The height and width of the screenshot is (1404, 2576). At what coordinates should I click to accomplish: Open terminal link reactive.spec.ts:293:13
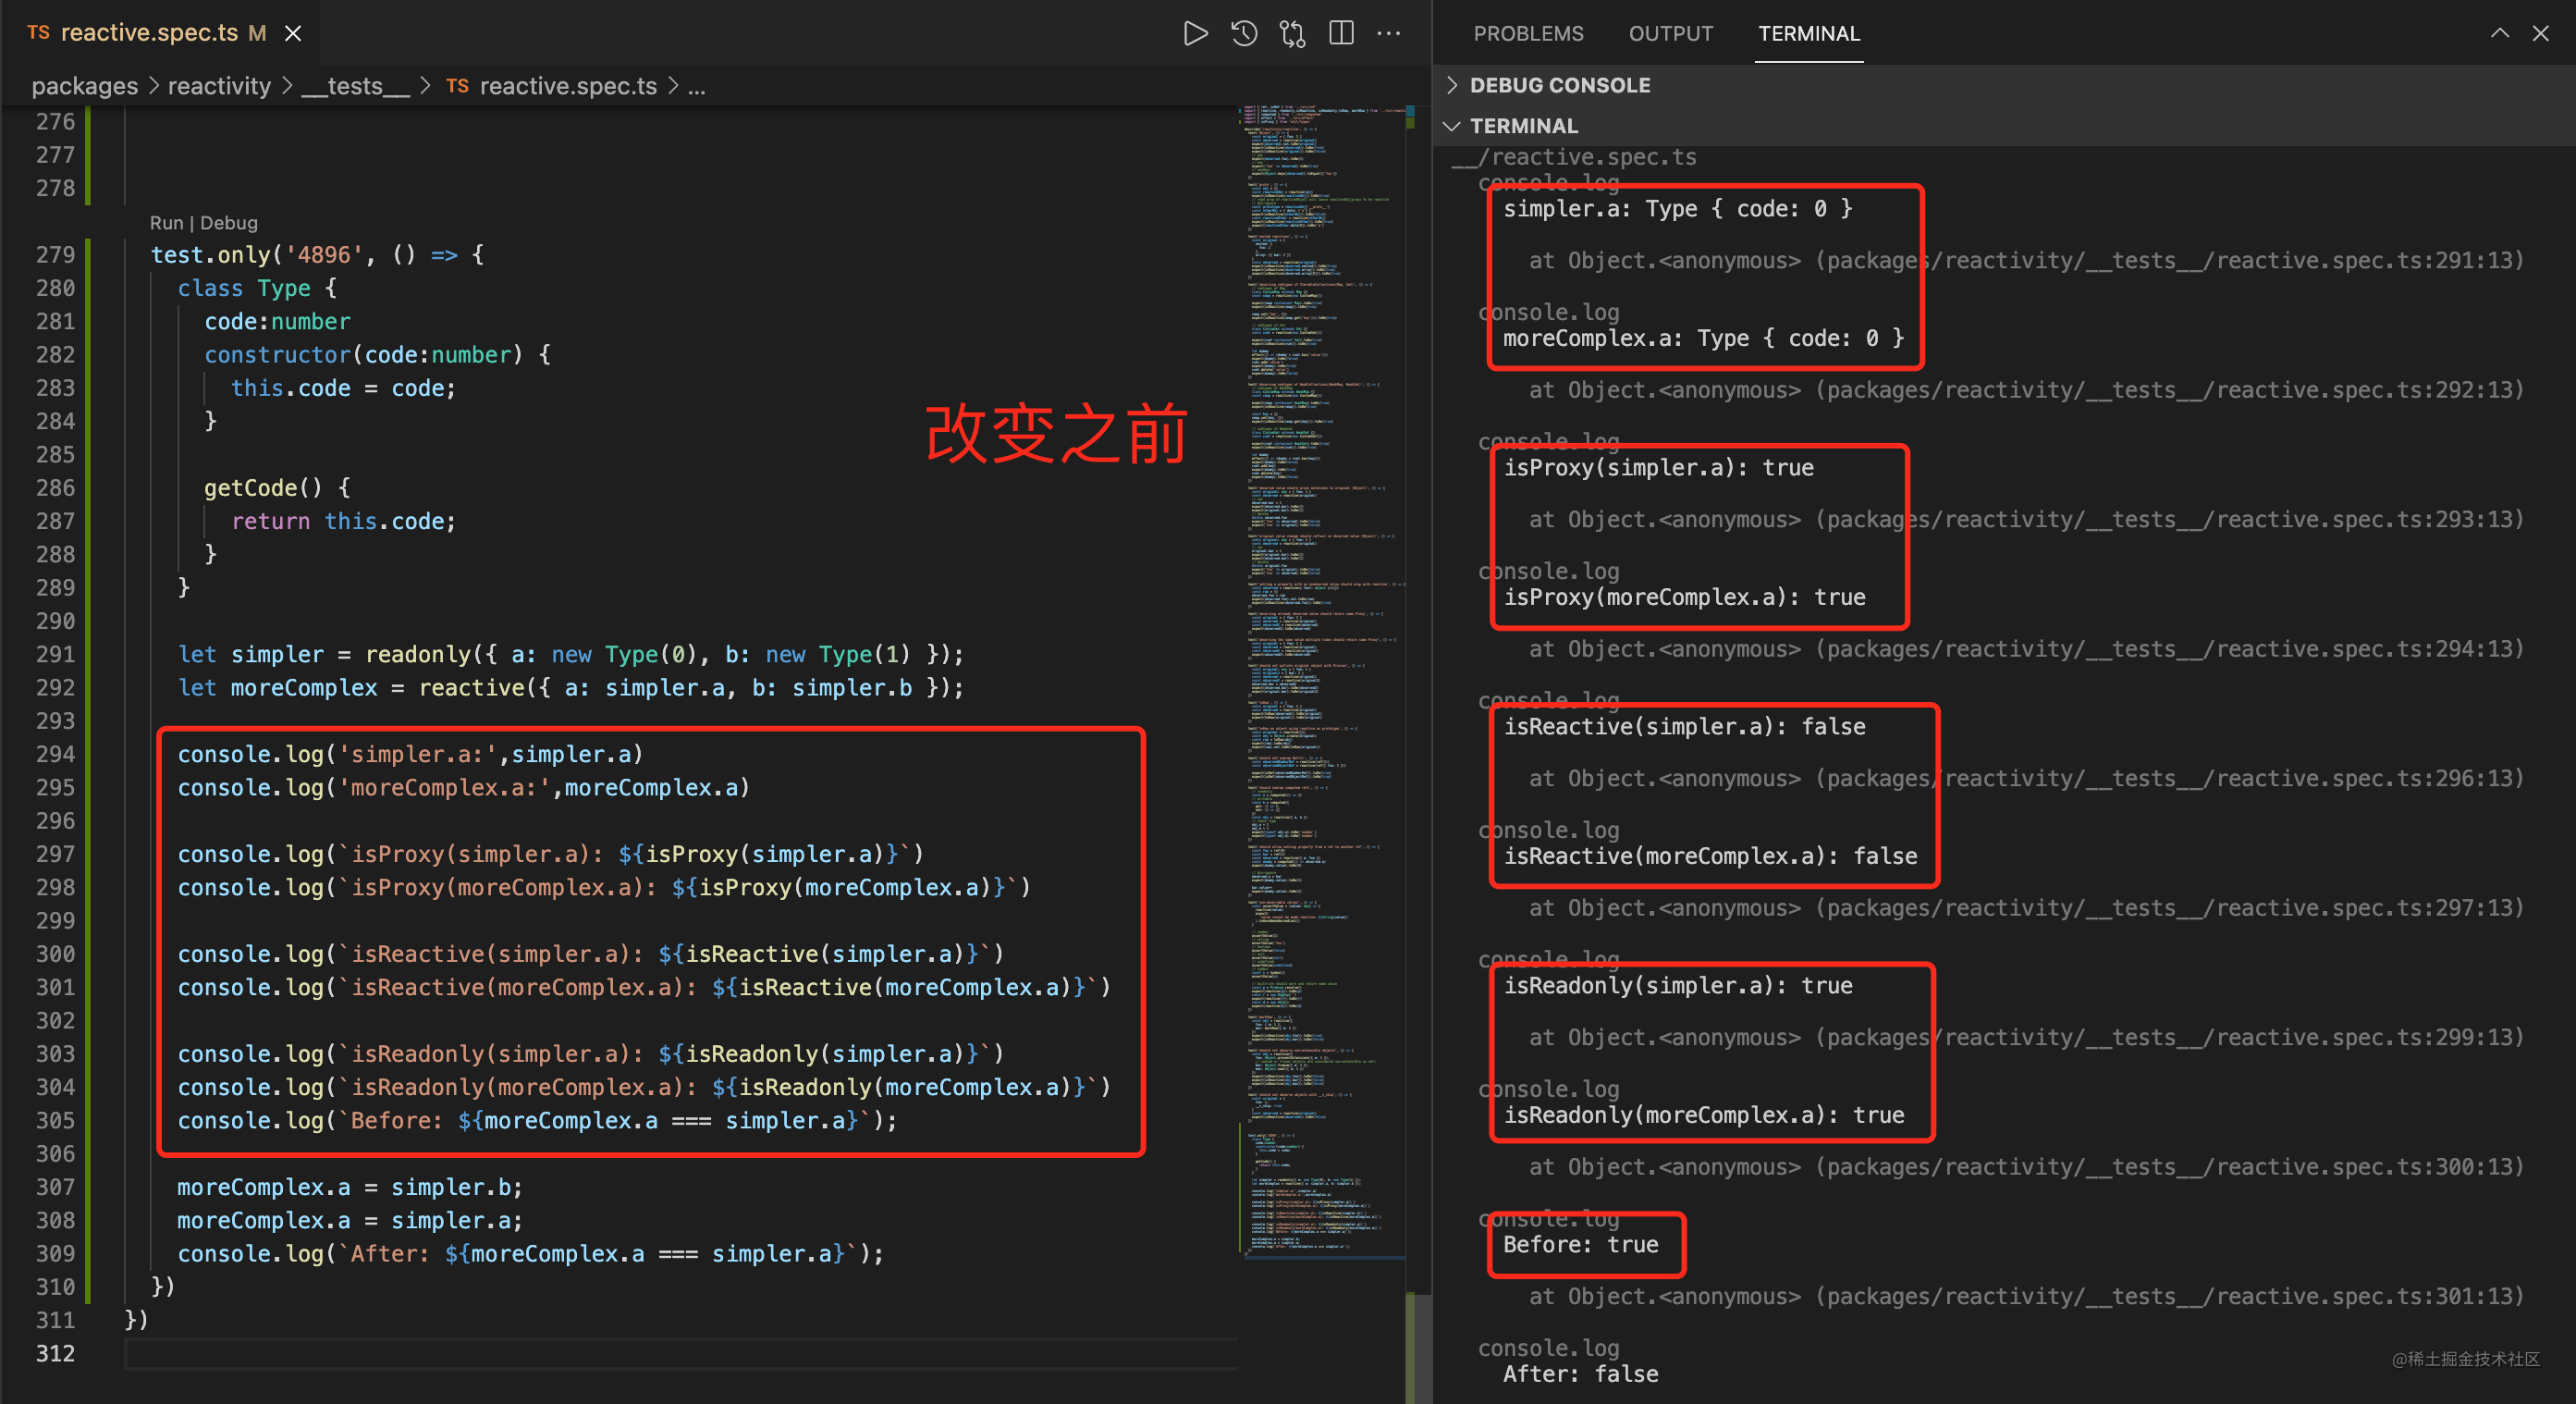coord(2170,519)
